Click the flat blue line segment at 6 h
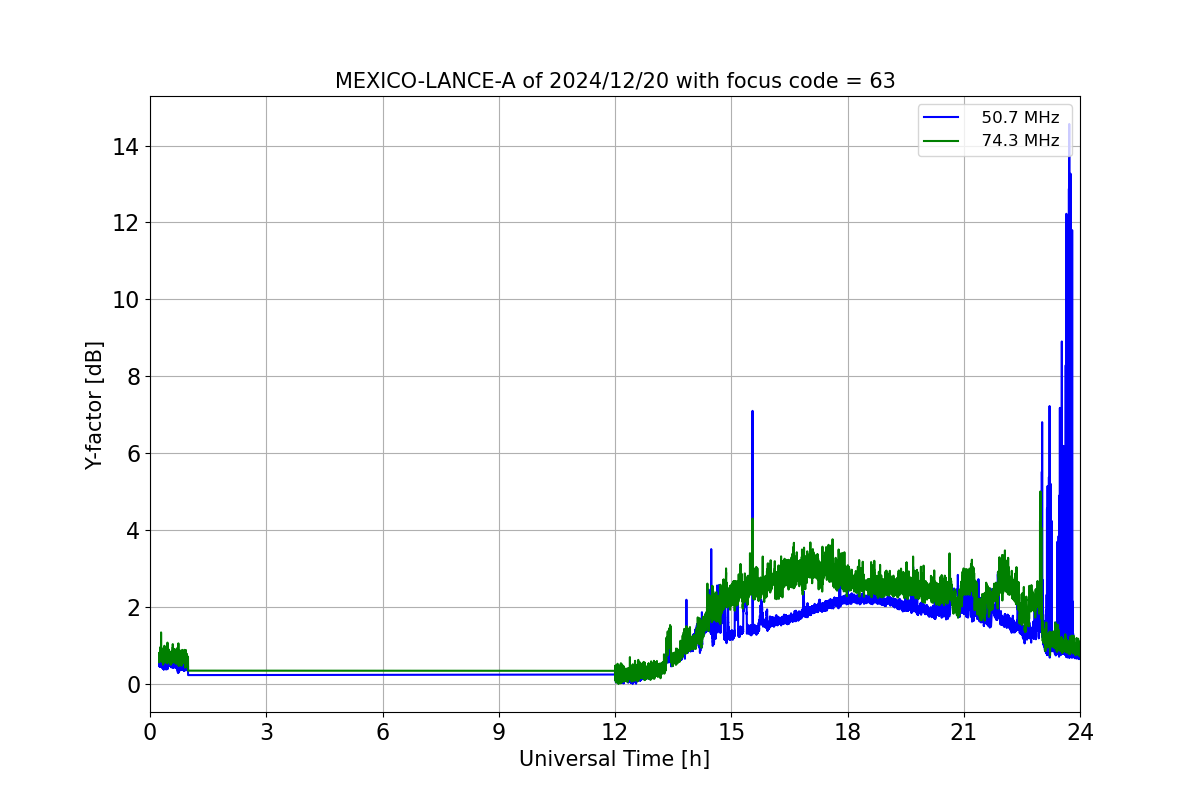 [383, 674]
